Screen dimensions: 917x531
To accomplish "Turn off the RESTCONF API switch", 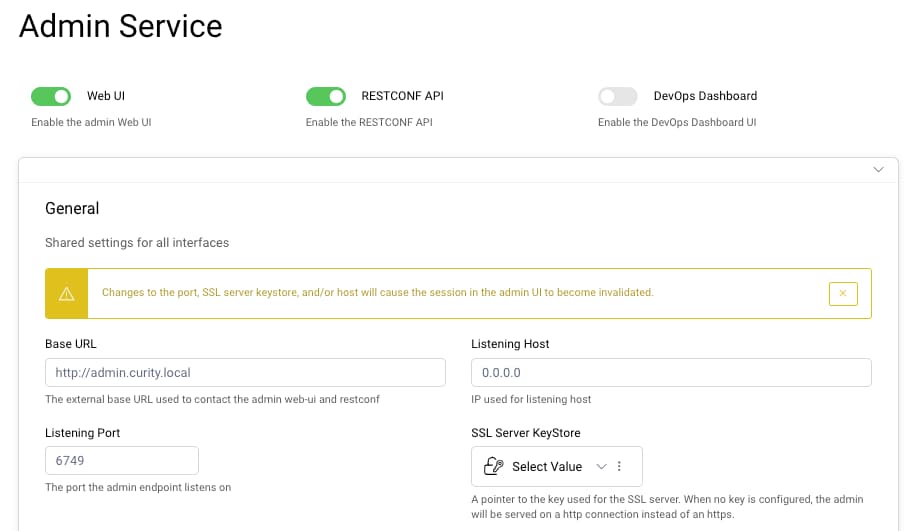I will pyautogui.click(x=325, y=96).
